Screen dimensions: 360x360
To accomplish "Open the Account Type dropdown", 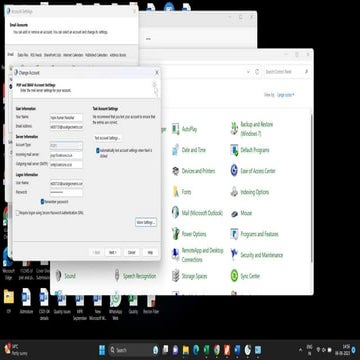I will point(66,146).
